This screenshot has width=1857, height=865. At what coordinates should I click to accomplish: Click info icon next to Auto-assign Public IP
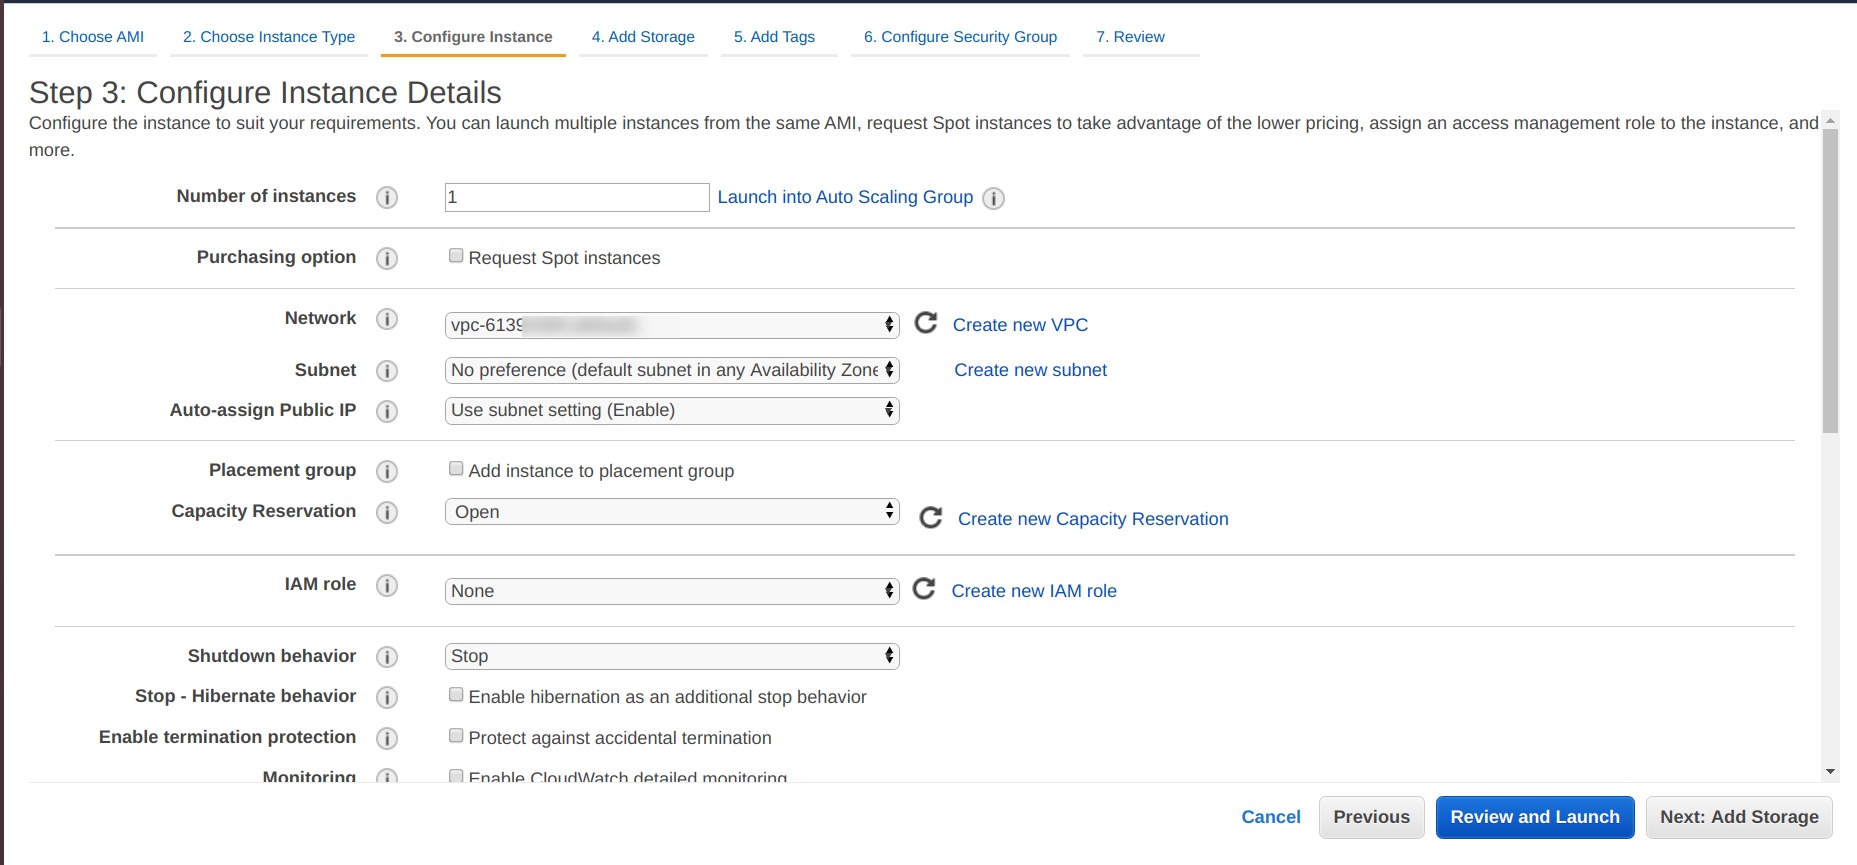[387, 411]
